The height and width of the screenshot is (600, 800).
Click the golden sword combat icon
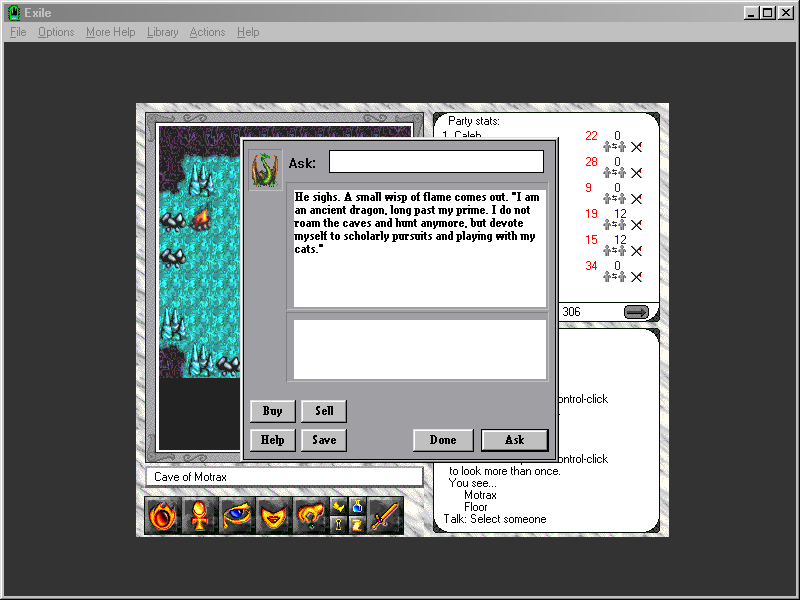pos(385,515)
